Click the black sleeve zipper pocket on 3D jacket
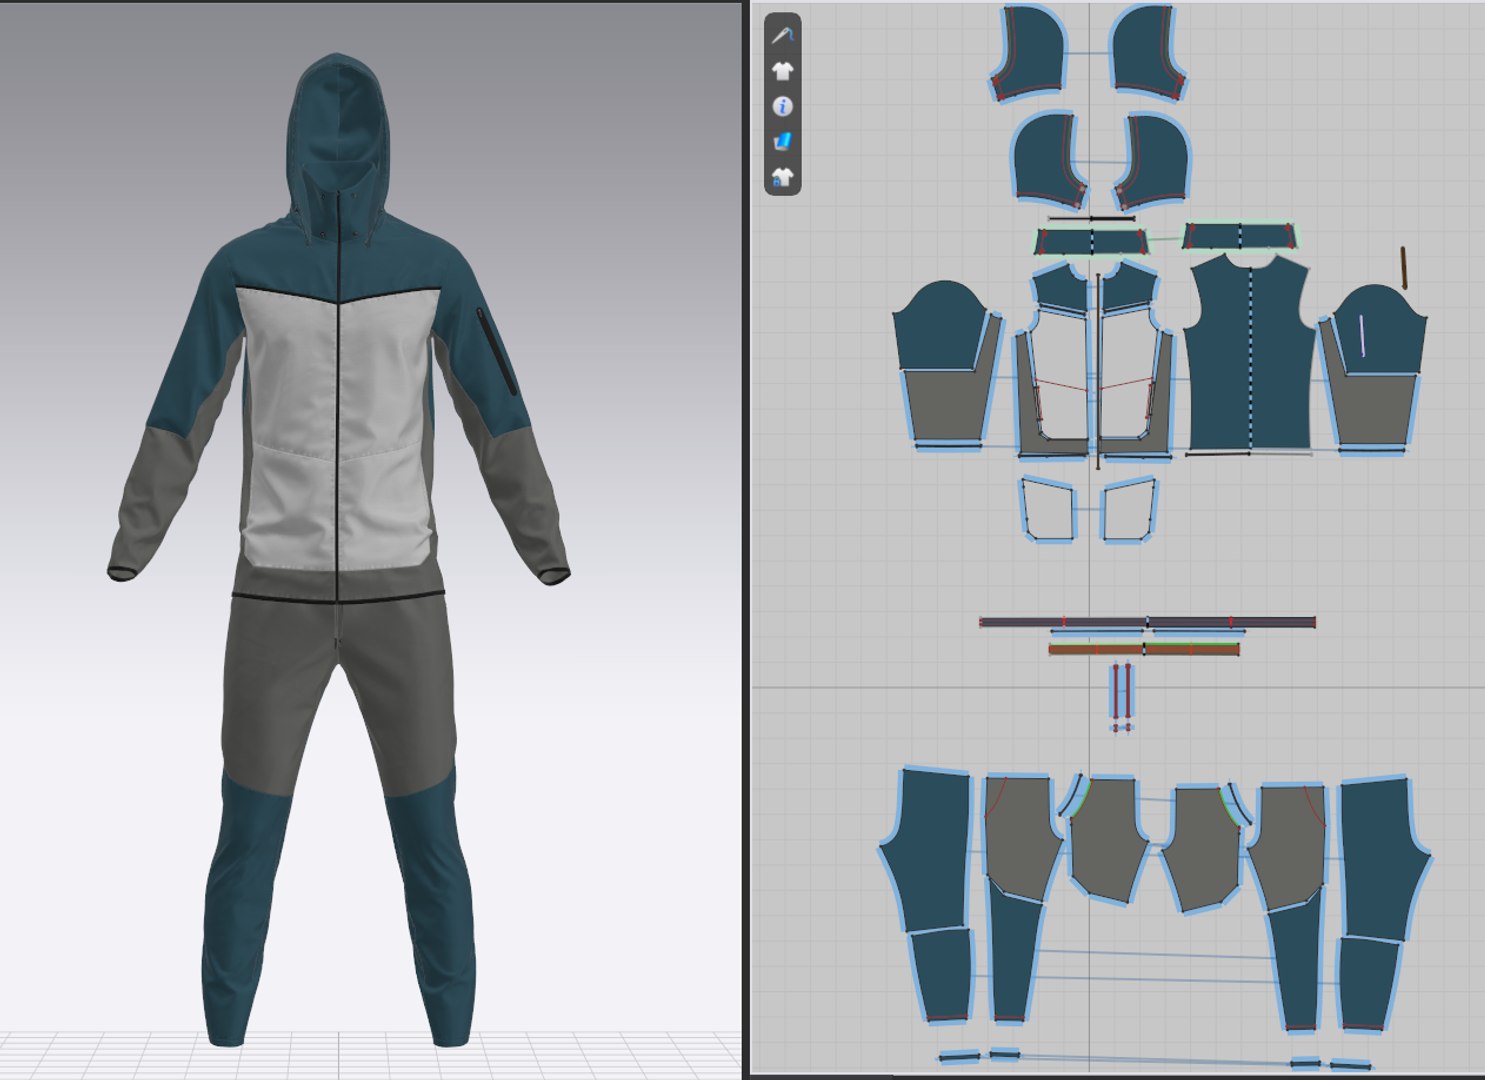This screenshot has height=1080, width=1485. (x=495, y=350)
